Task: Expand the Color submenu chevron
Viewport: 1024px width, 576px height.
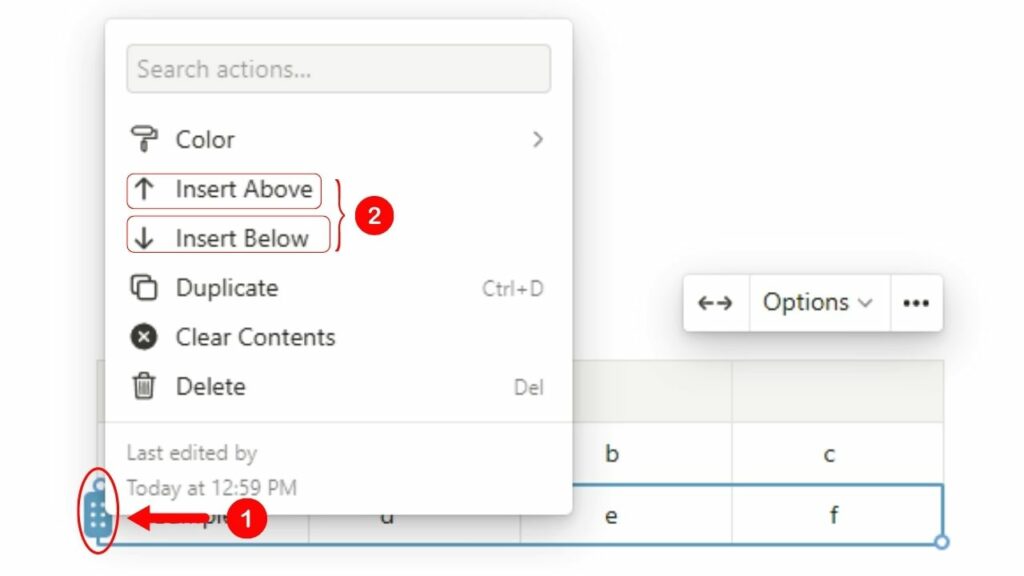Action: (538, 139)
